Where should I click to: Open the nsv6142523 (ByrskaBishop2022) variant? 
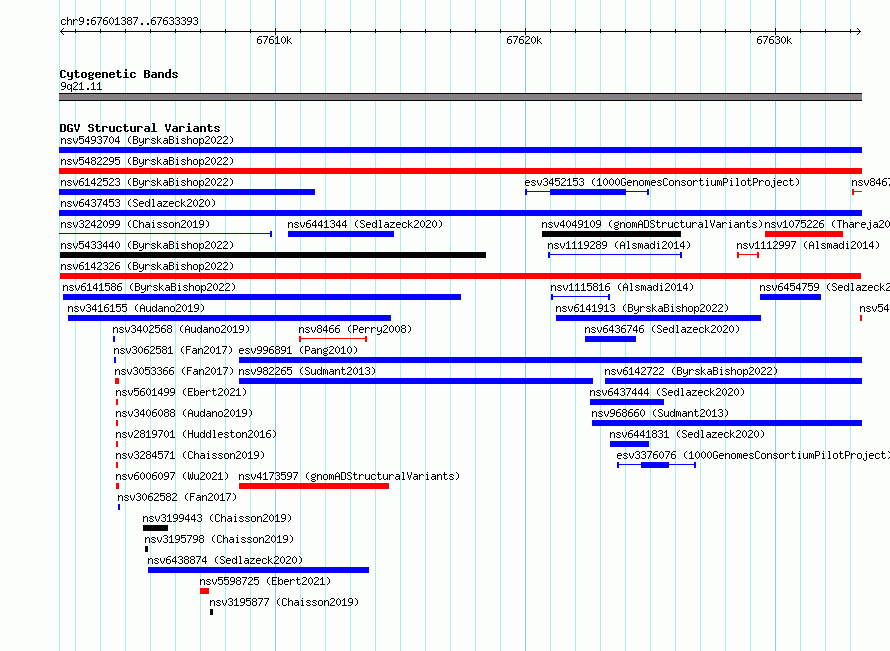(147, 182)
